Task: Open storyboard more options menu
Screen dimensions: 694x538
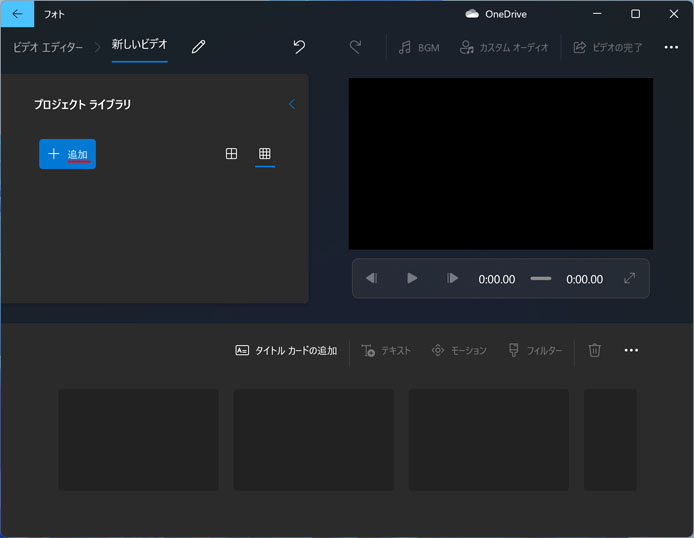Action: click(631, 350)
